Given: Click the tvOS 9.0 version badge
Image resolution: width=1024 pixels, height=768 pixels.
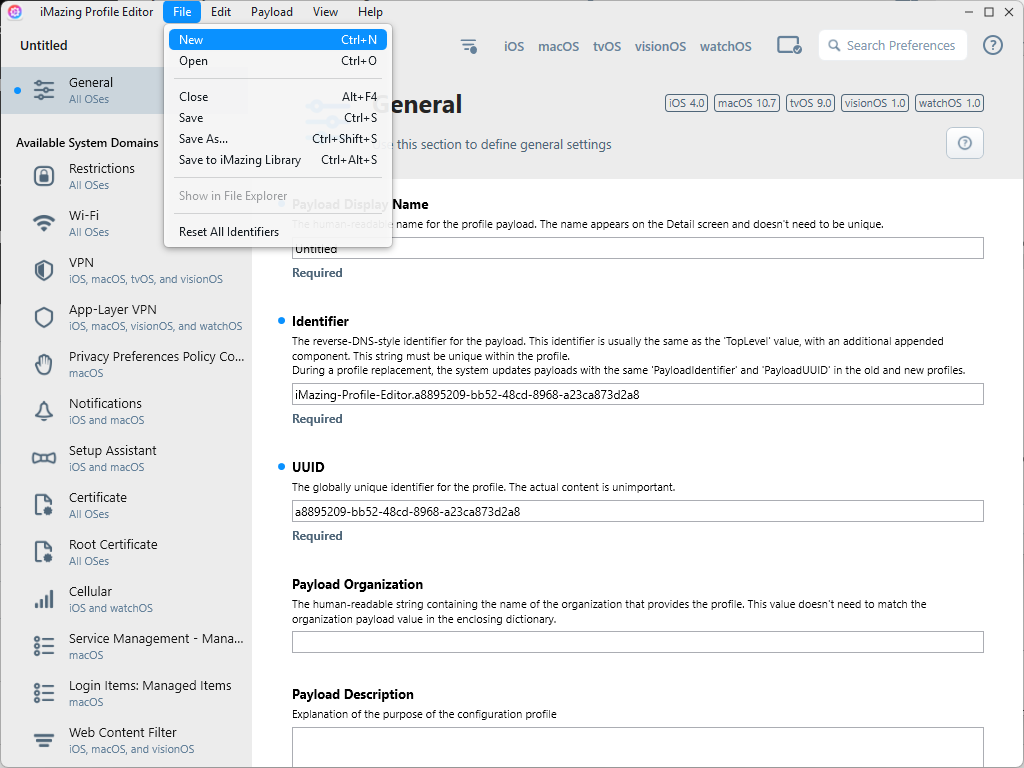Looking at the screenshot, I should click(810, 103).
